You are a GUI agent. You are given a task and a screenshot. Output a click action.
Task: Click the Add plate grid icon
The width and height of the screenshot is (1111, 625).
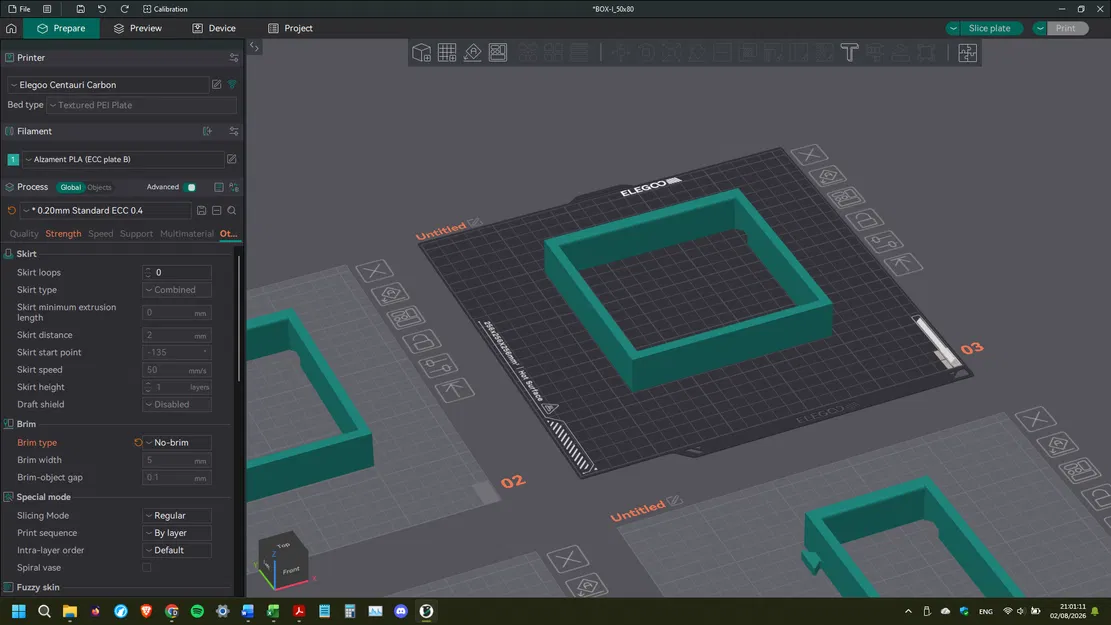[447, 52]
